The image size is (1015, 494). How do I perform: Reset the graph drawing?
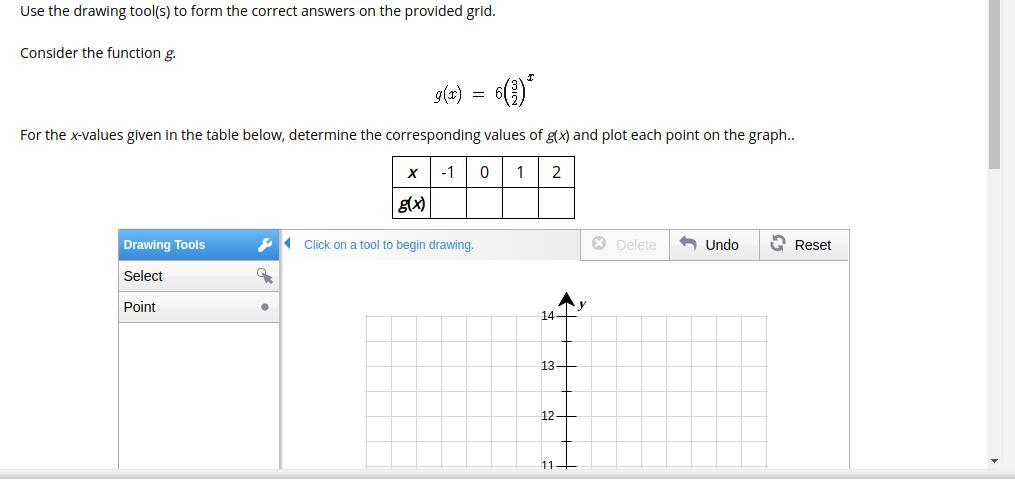pos(804,245)
